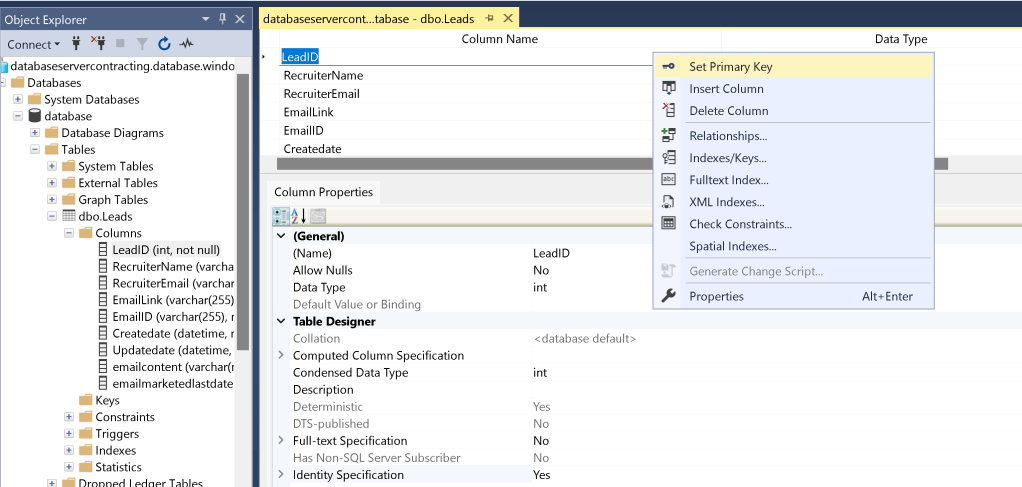This screenshot has width=1022, height=487.
Task: Click the folder icon beside Graph Tables
Action: coord(68,199)
